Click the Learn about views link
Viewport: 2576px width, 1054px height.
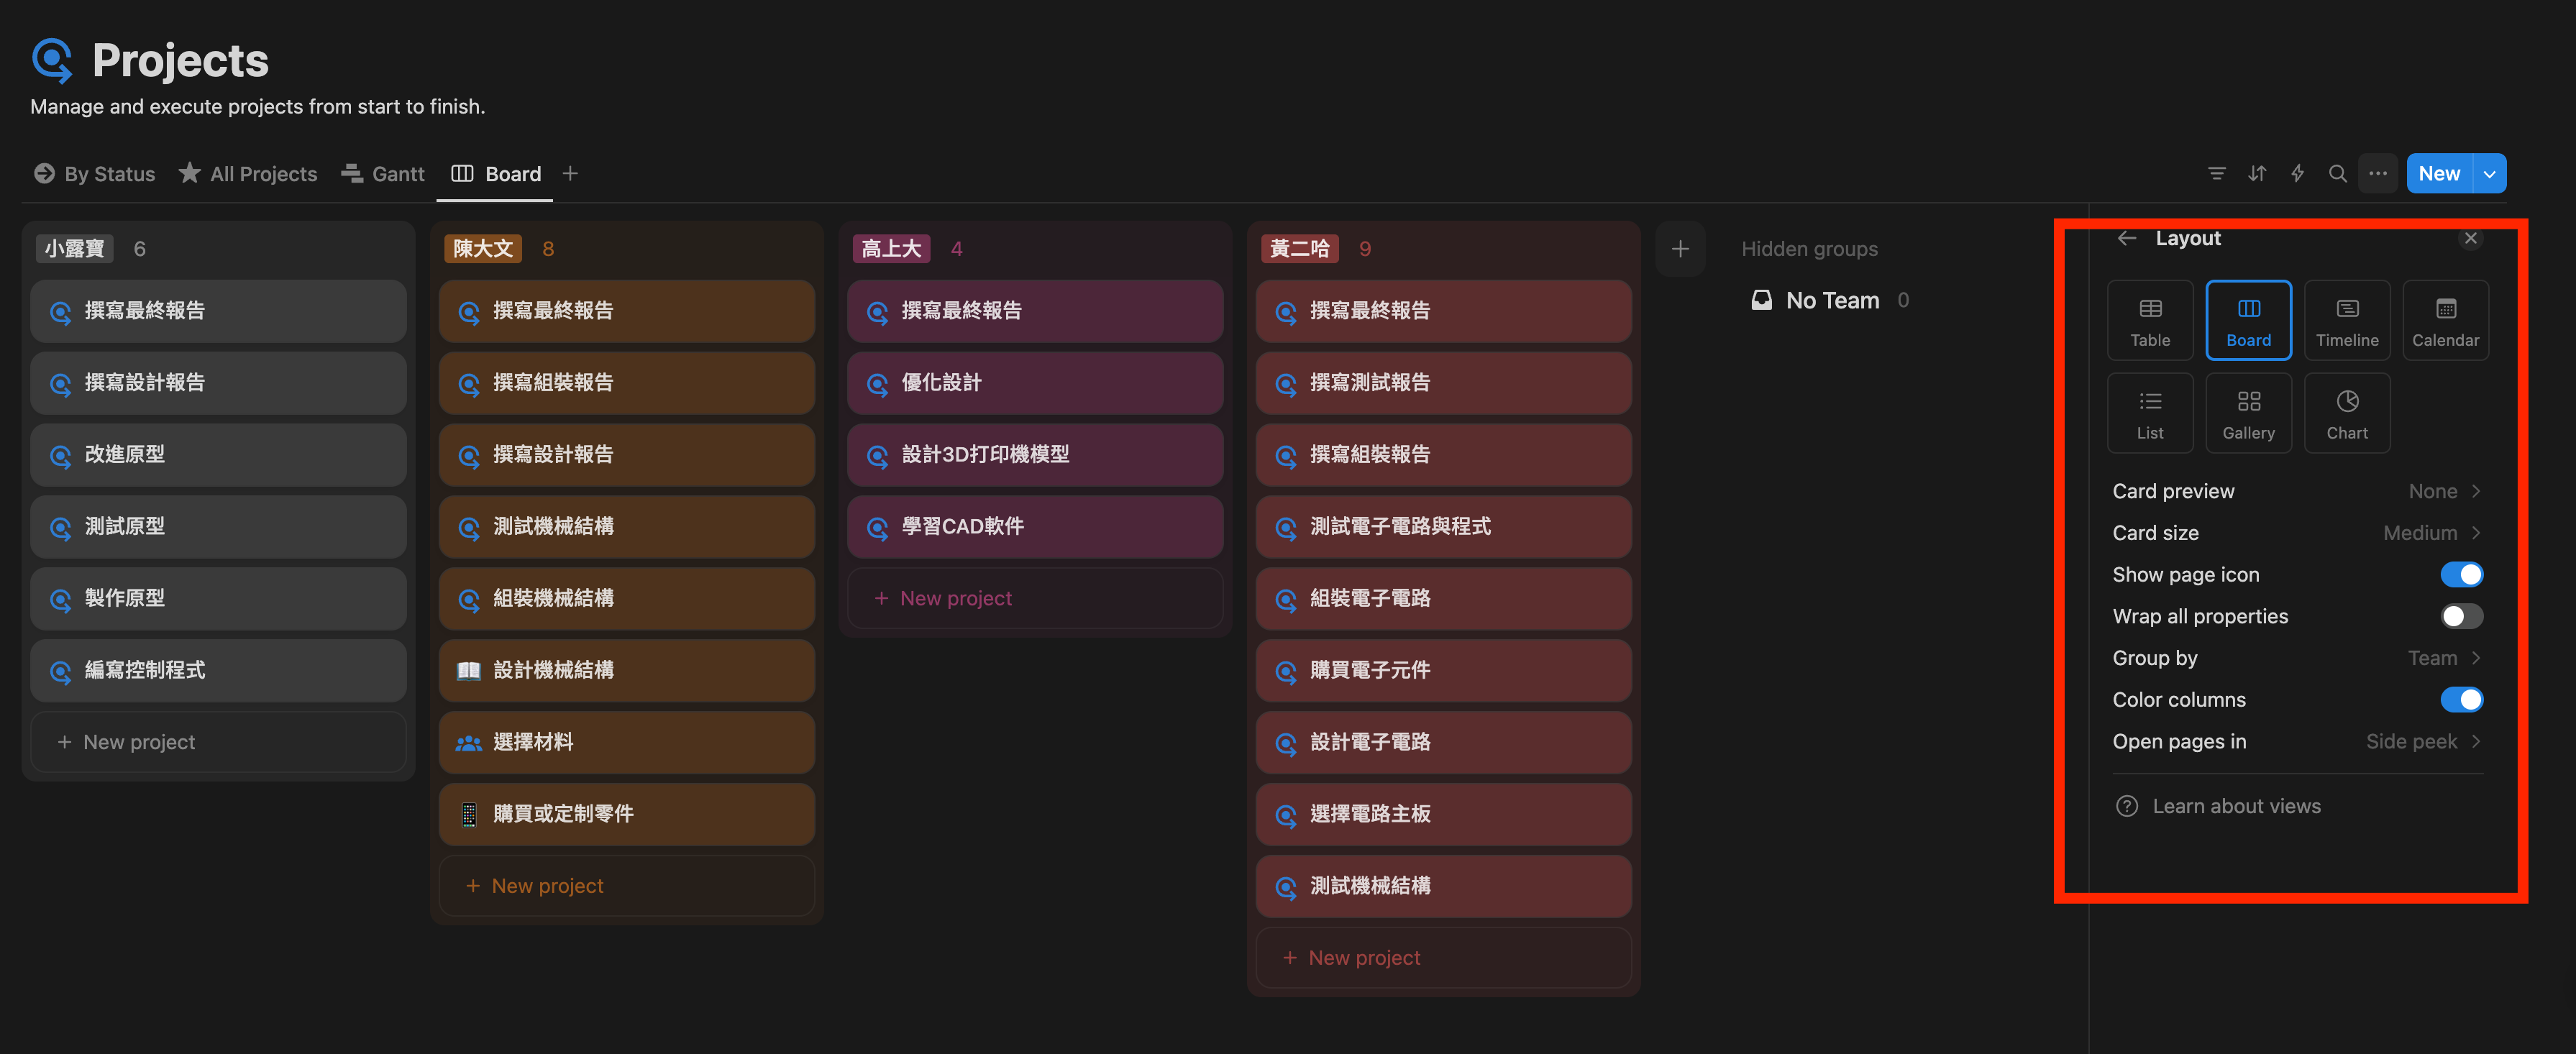tap(2236, 806)
